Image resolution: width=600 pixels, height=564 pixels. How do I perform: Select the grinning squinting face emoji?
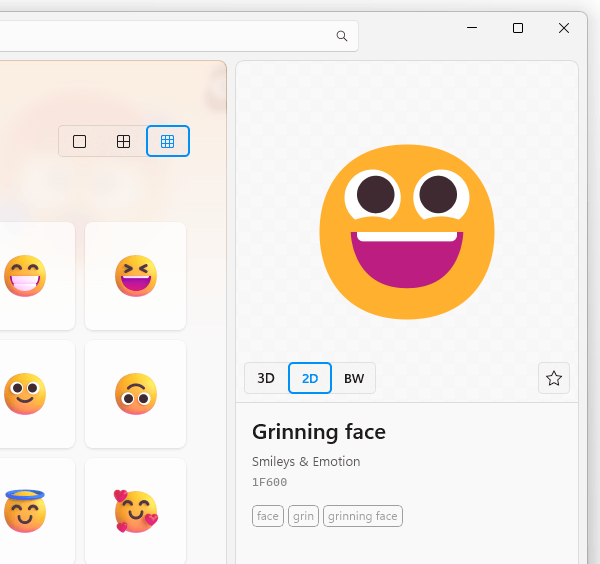click(135, 276)
